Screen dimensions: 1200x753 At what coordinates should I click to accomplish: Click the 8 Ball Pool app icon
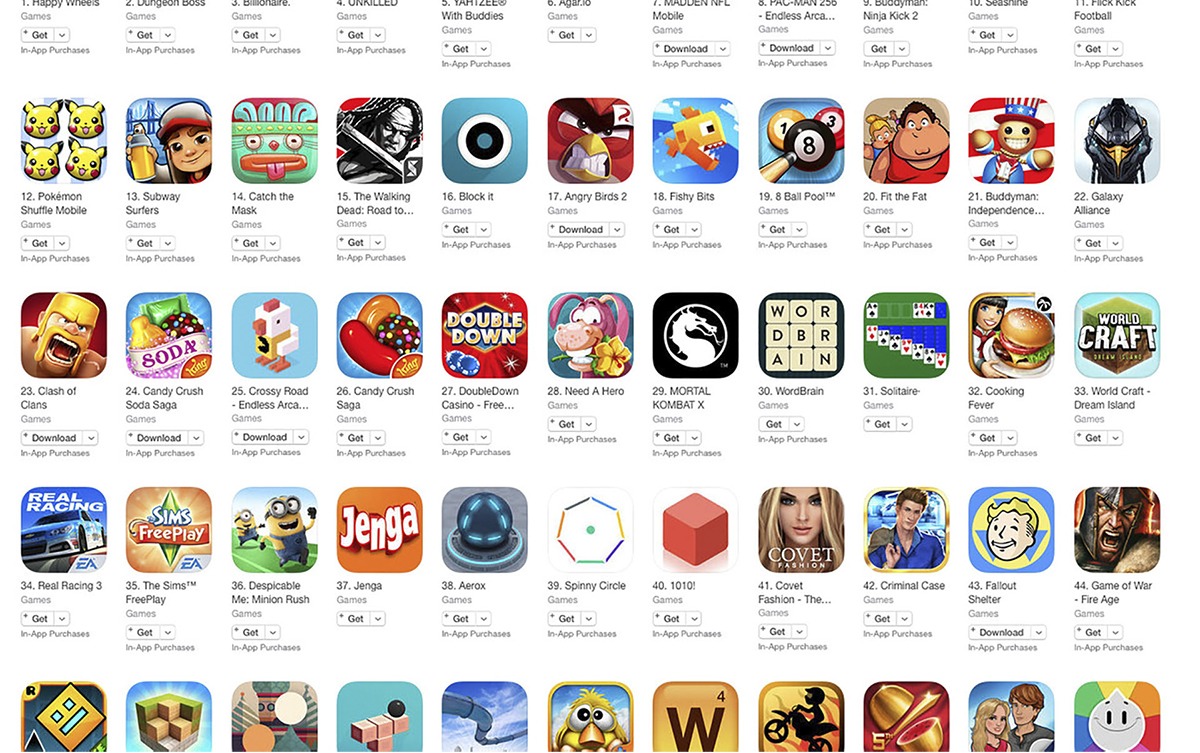801,141
